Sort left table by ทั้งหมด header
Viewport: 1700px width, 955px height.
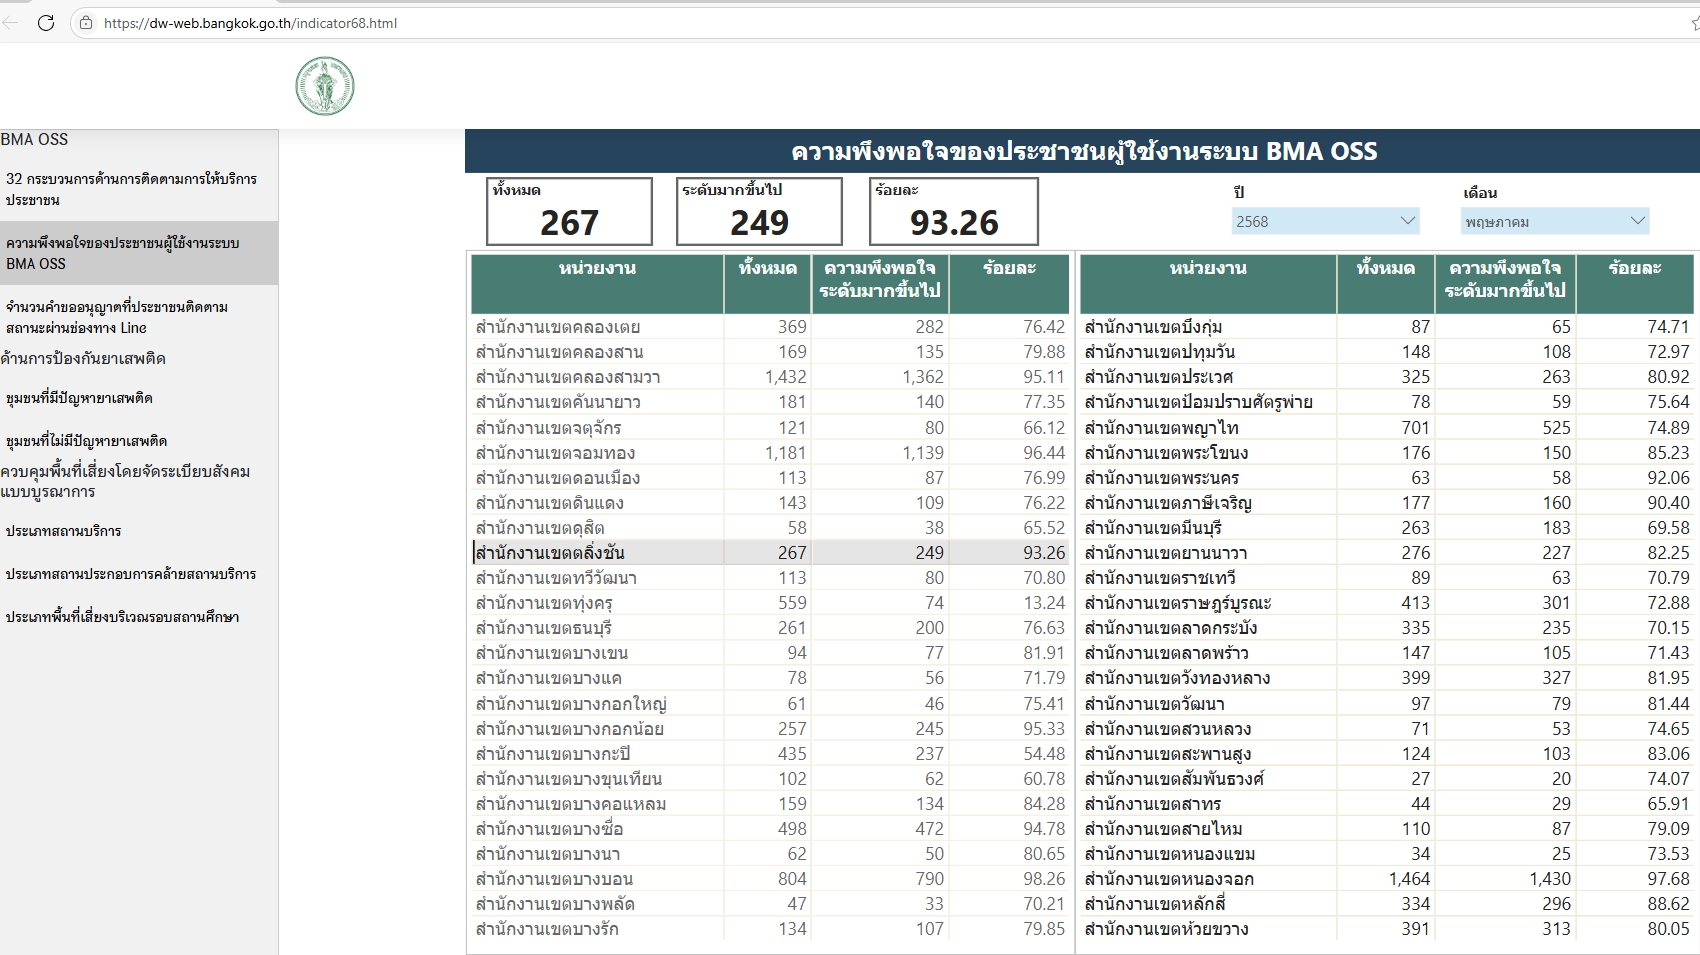(767, 284)
